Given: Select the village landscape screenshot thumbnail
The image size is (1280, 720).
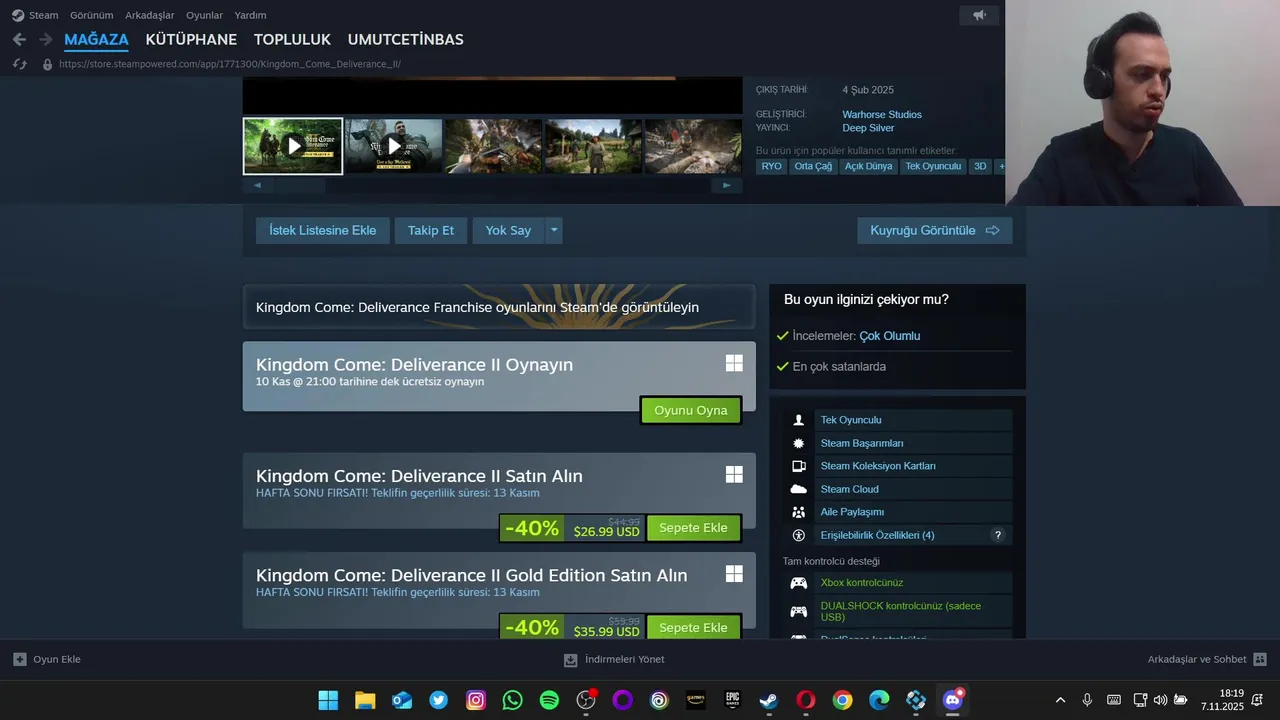Looking at the screenshot, I should coord(593,146).
